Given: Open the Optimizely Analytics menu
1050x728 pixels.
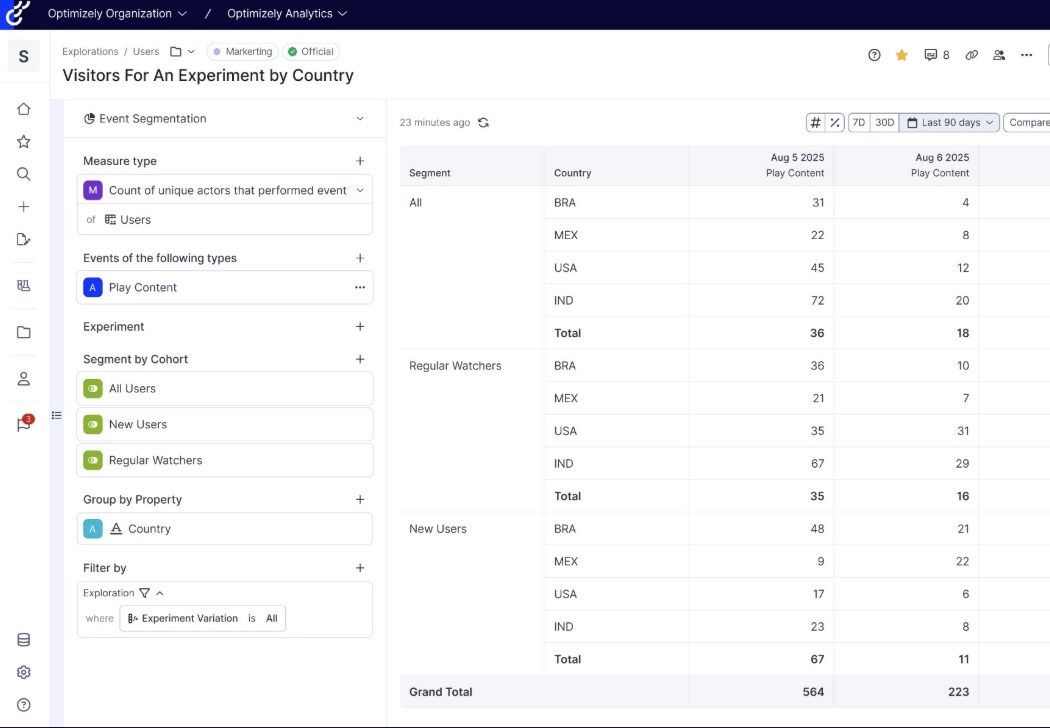Looking at the screenshot, I should pos(287,14).
